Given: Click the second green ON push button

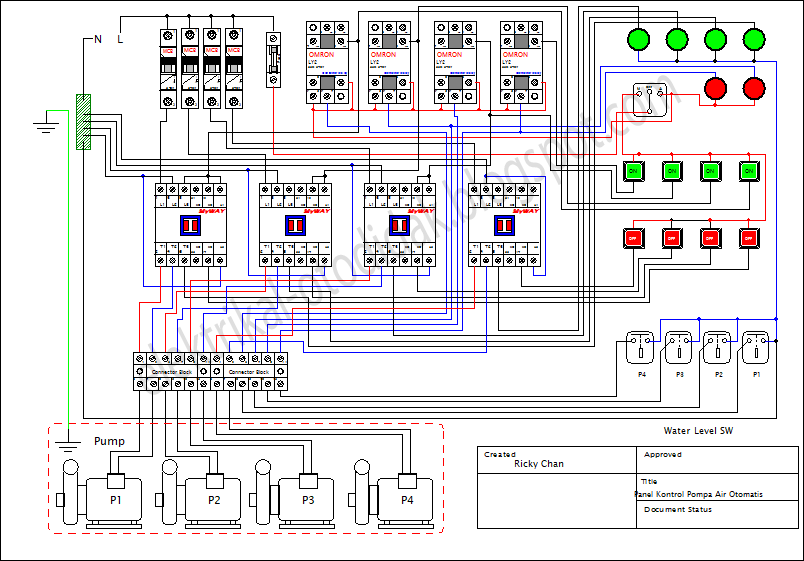Looking at the screenshot, I should [x=672, y=171].
